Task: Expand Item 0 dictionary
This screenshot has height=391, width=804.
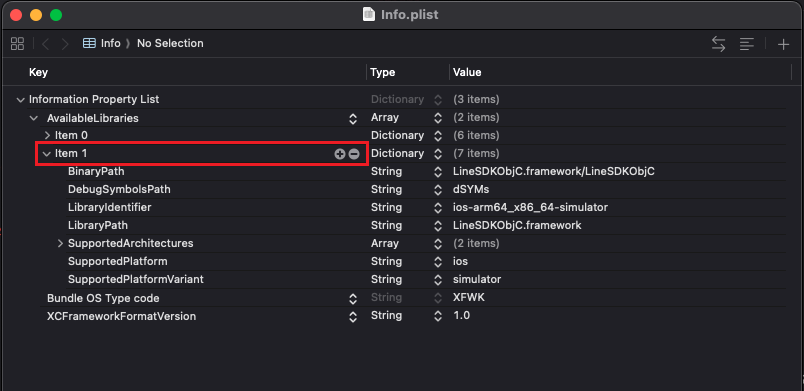Action: (47, 136)
